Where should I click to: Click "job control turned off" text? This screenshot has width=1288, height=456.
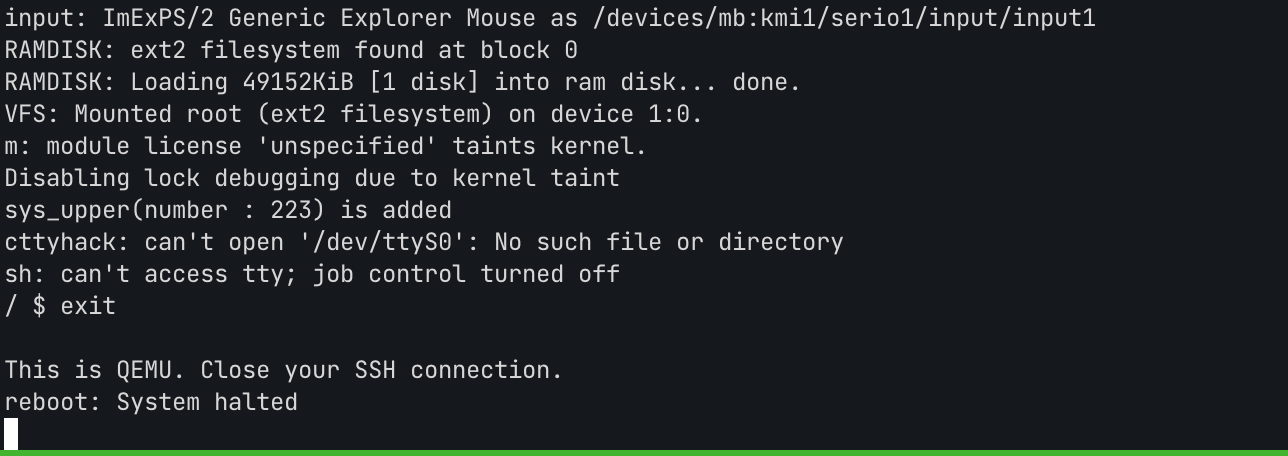coord(466,274)
